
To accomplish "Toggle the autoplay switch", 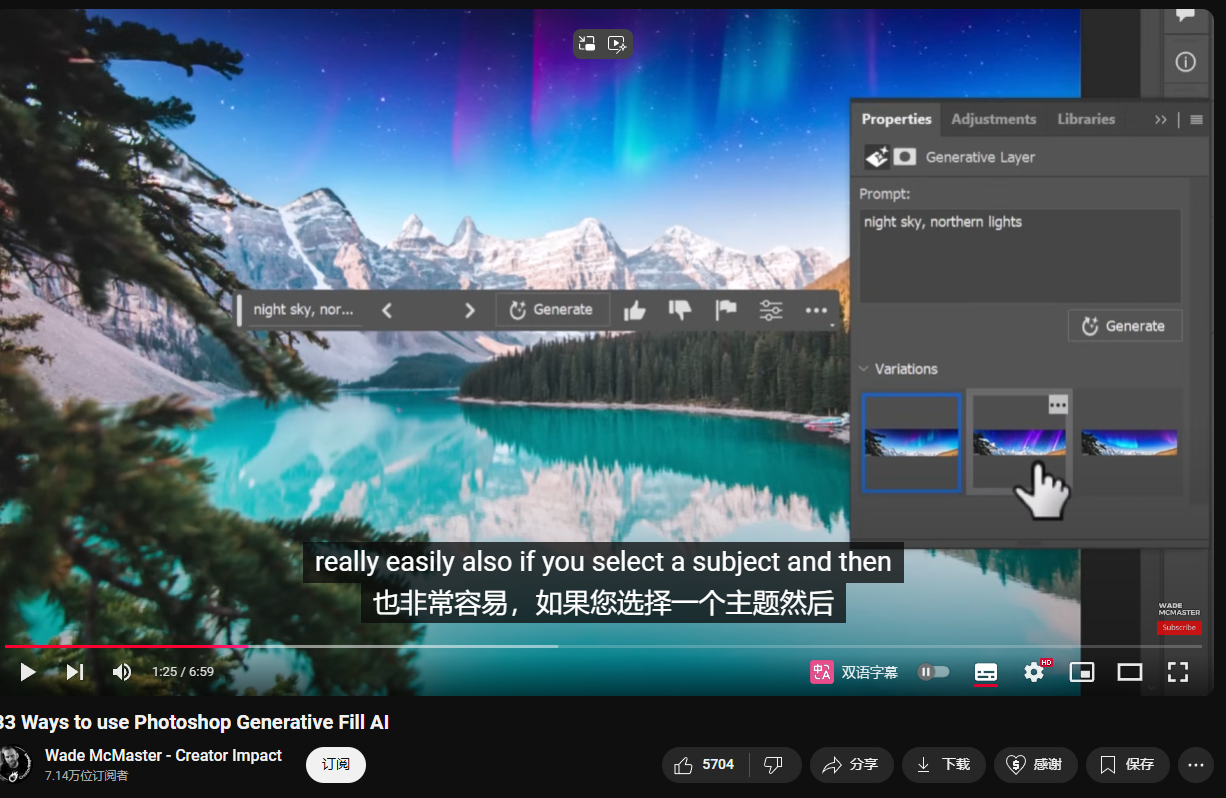I will [933, 672].
